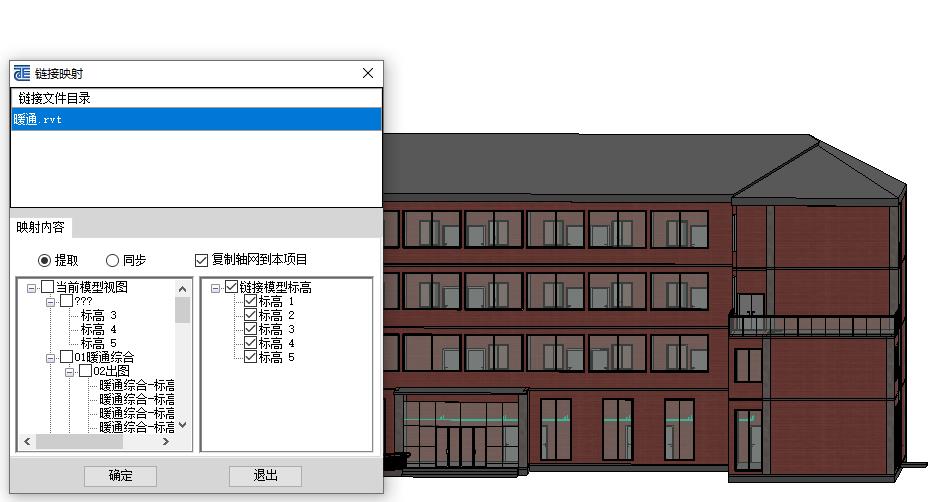
Task: Toggle the 链接模型标高 parent checkbox
Action: point(232,287)
